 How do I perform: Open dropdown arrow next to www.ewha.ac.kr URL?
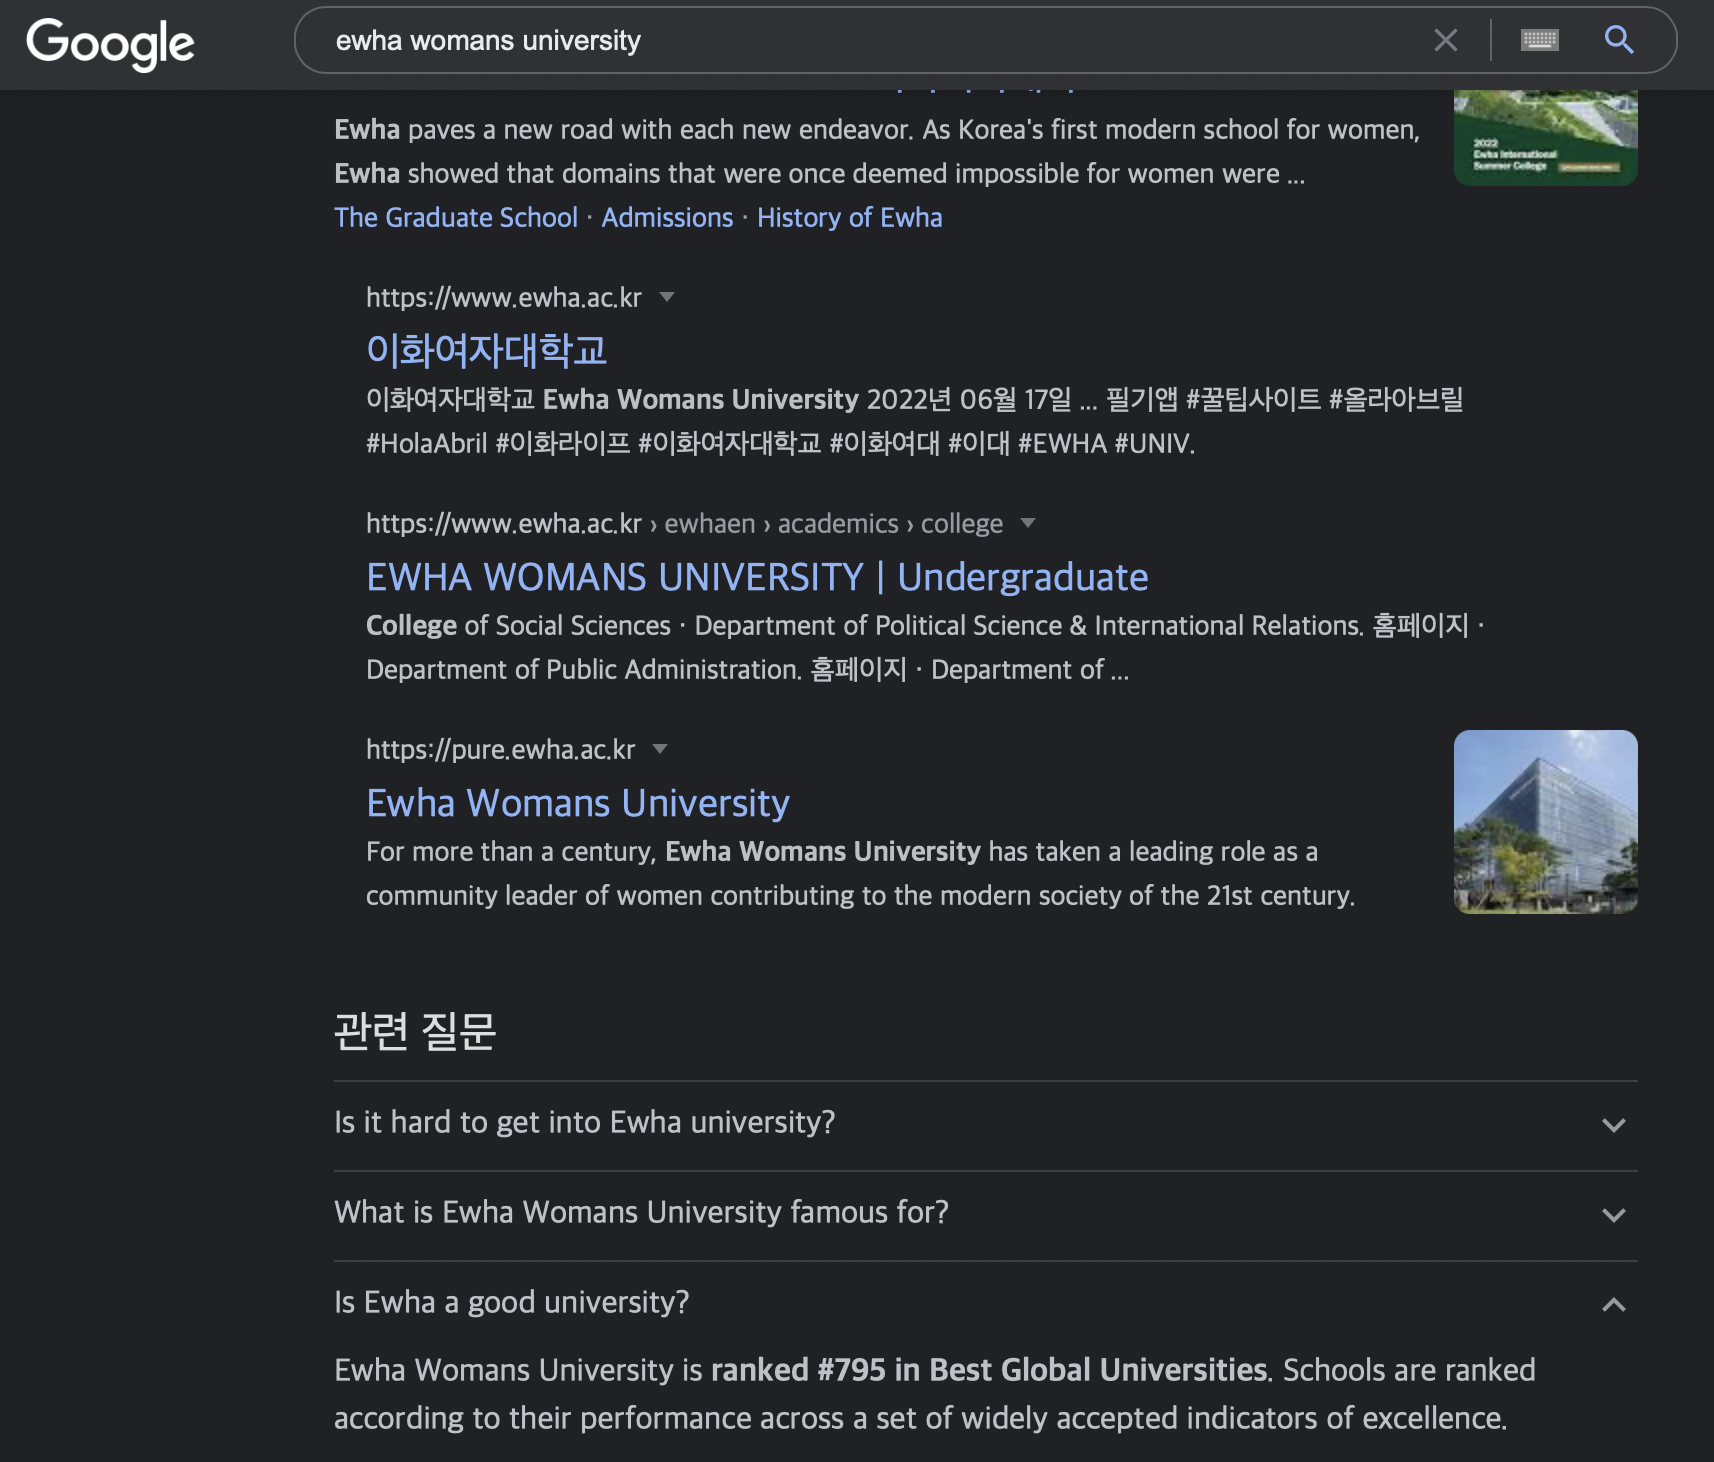667,297
